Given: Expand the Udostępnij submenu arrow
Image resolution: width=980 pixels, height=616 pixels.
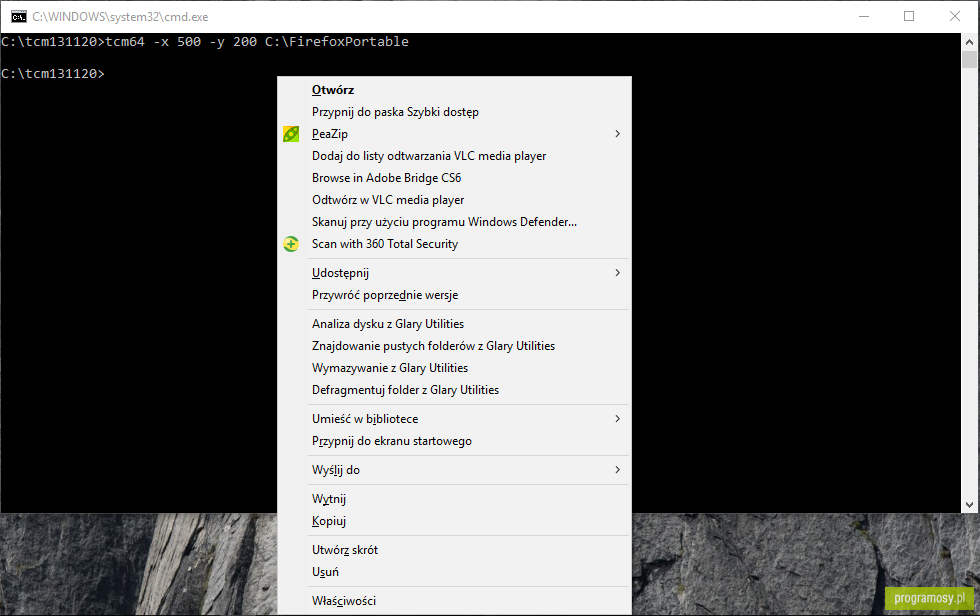Looking at the screenshot, I should click(x=618, y=273).
